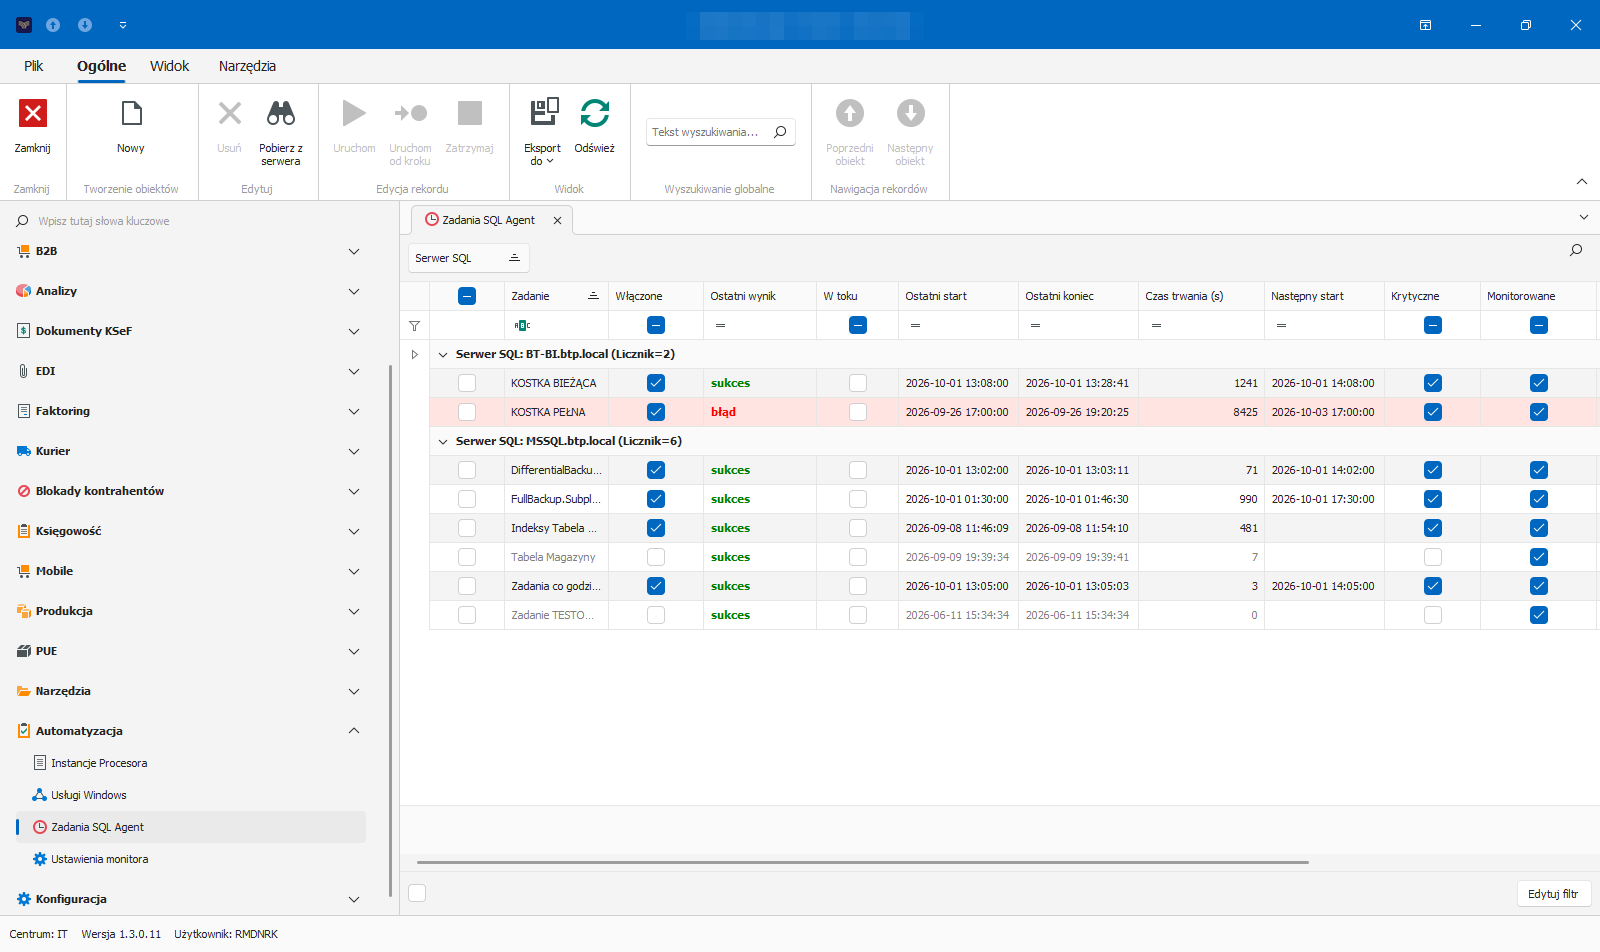
Task: Click the Edytuj filtr button
Action: coord(1553,894)
